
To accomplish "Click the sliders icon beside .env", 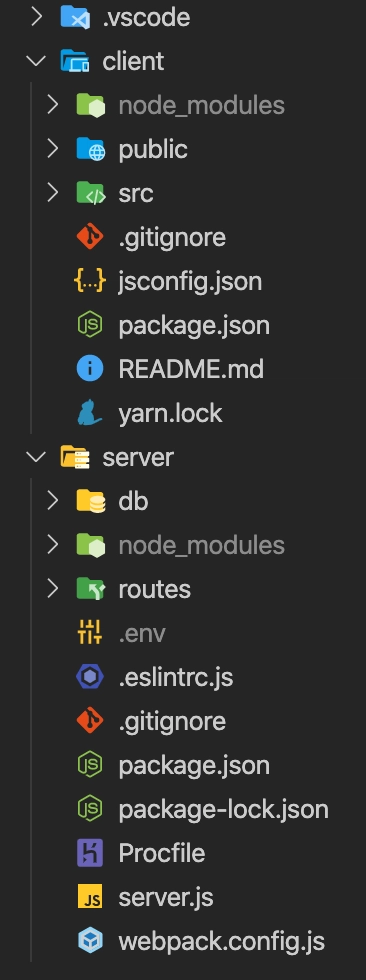I will (x=90, y=633).
